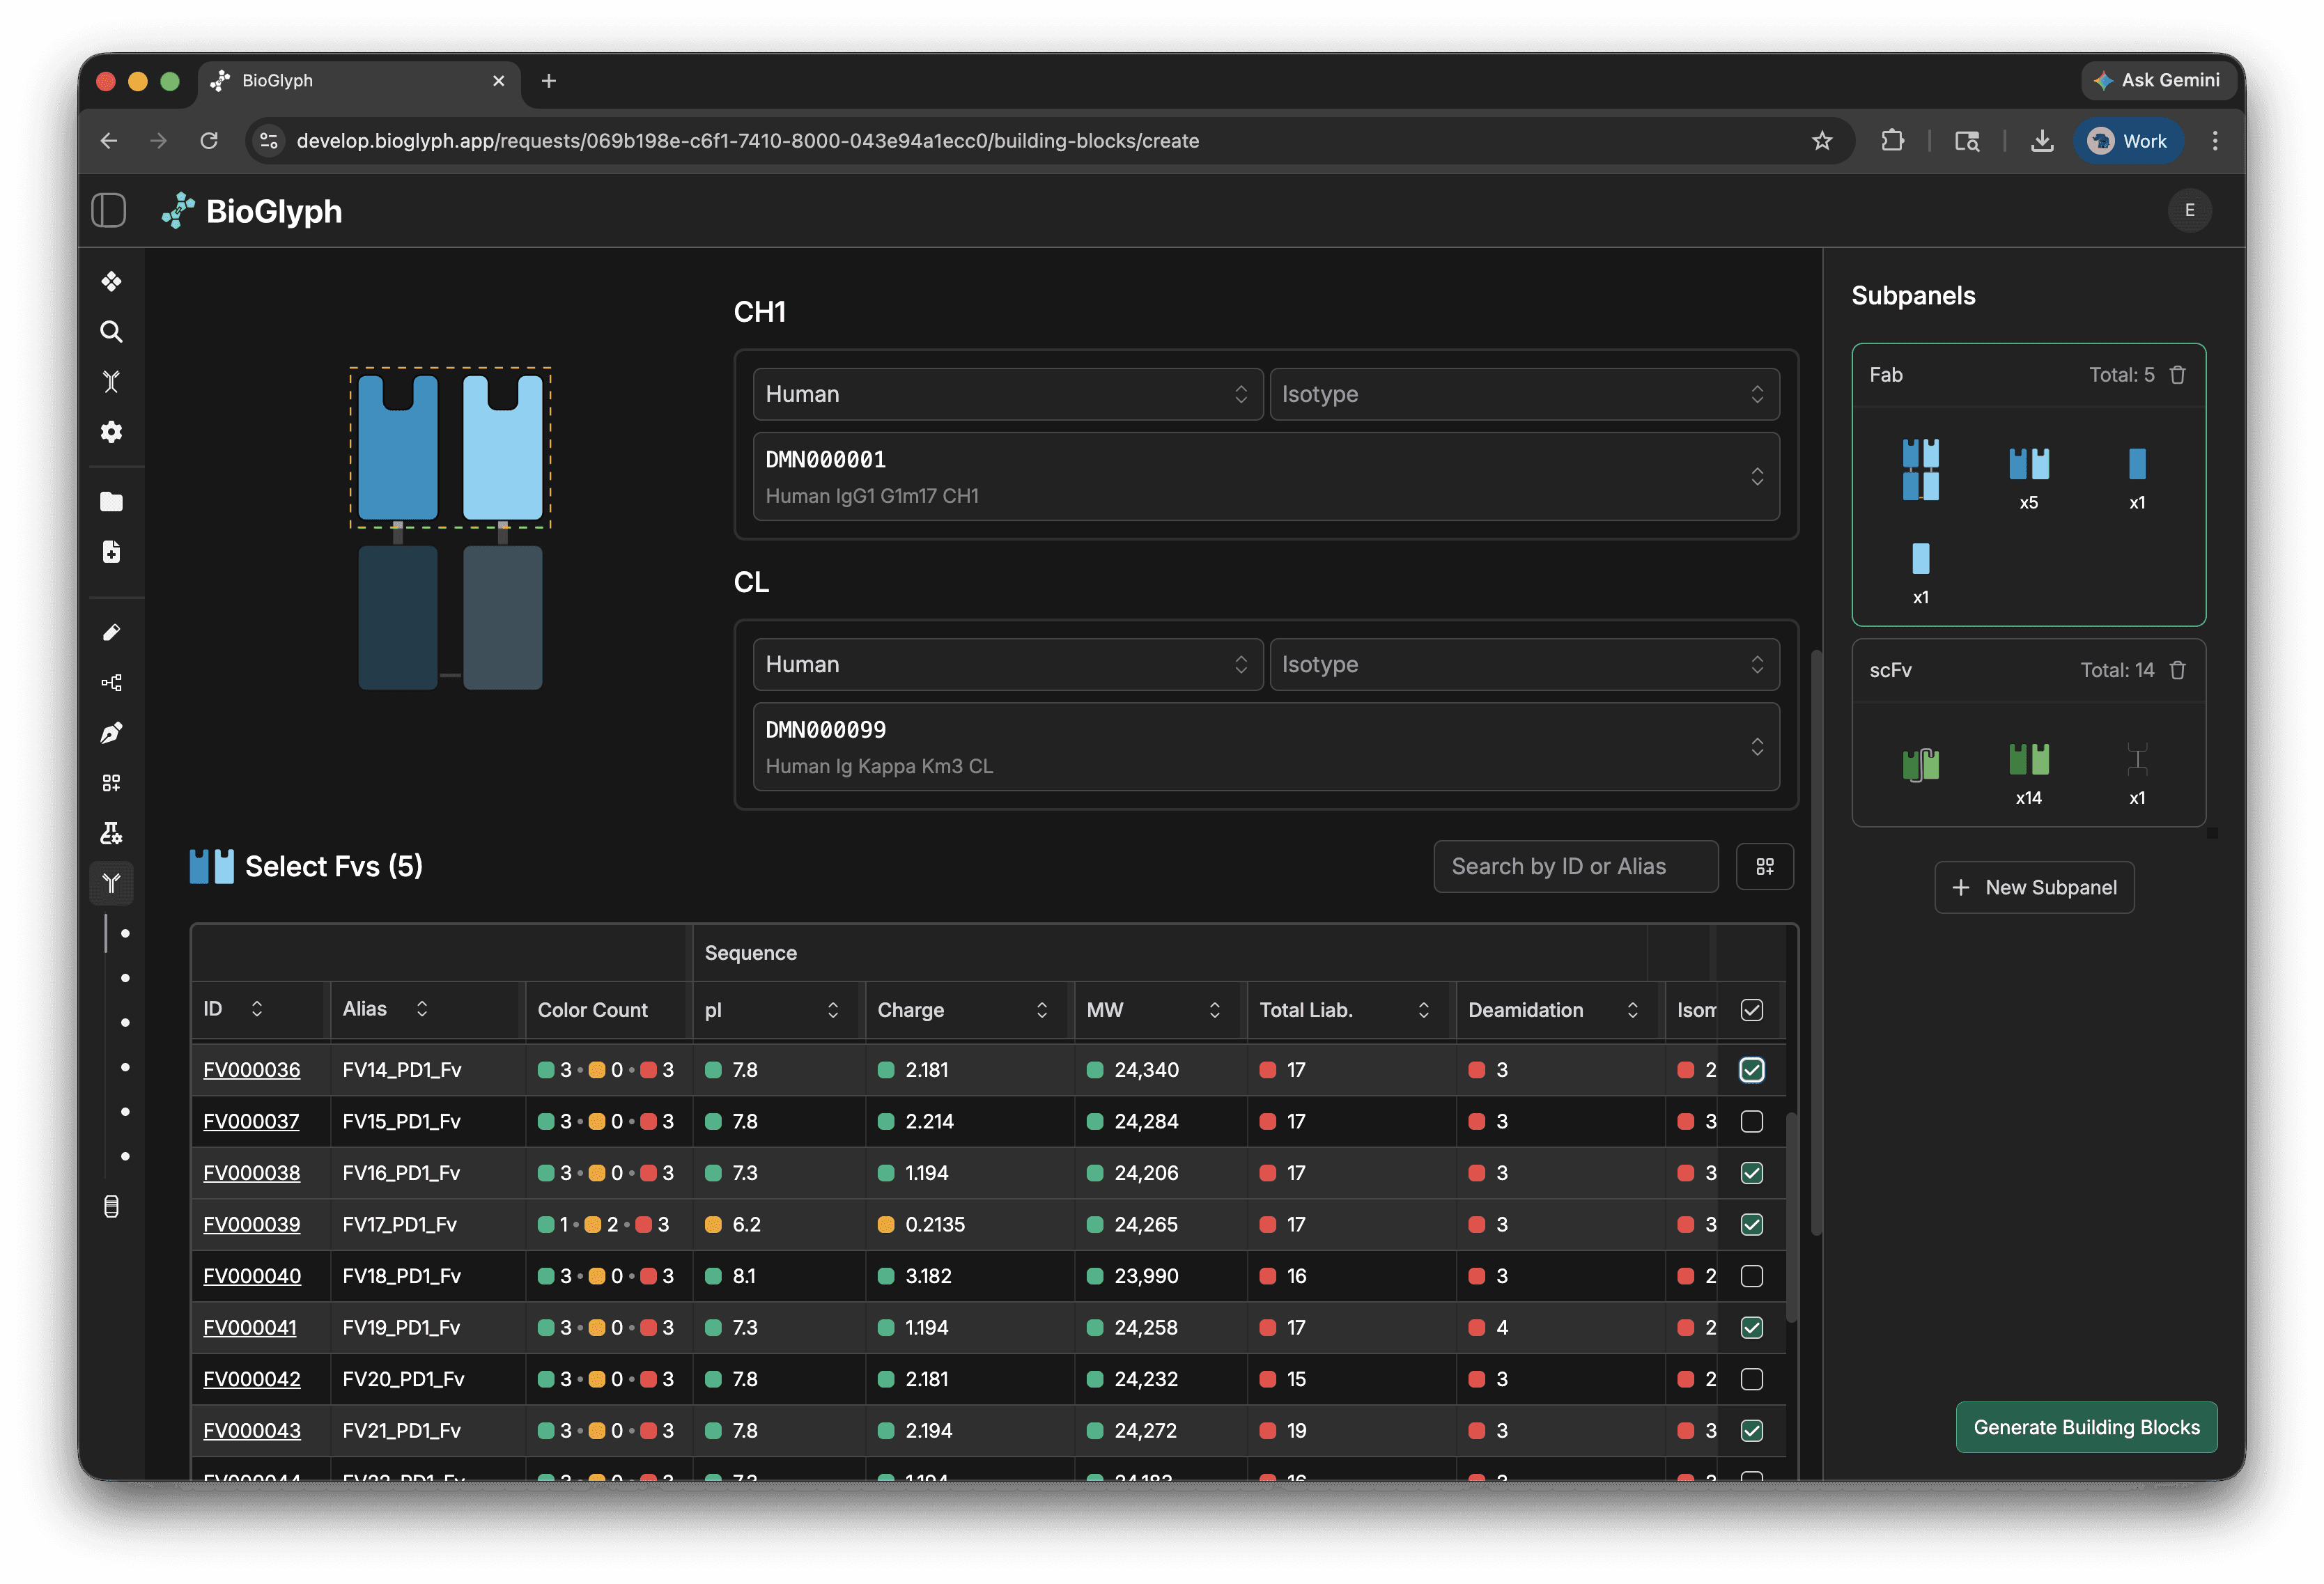Click the search icon in left sidebar

111,332
